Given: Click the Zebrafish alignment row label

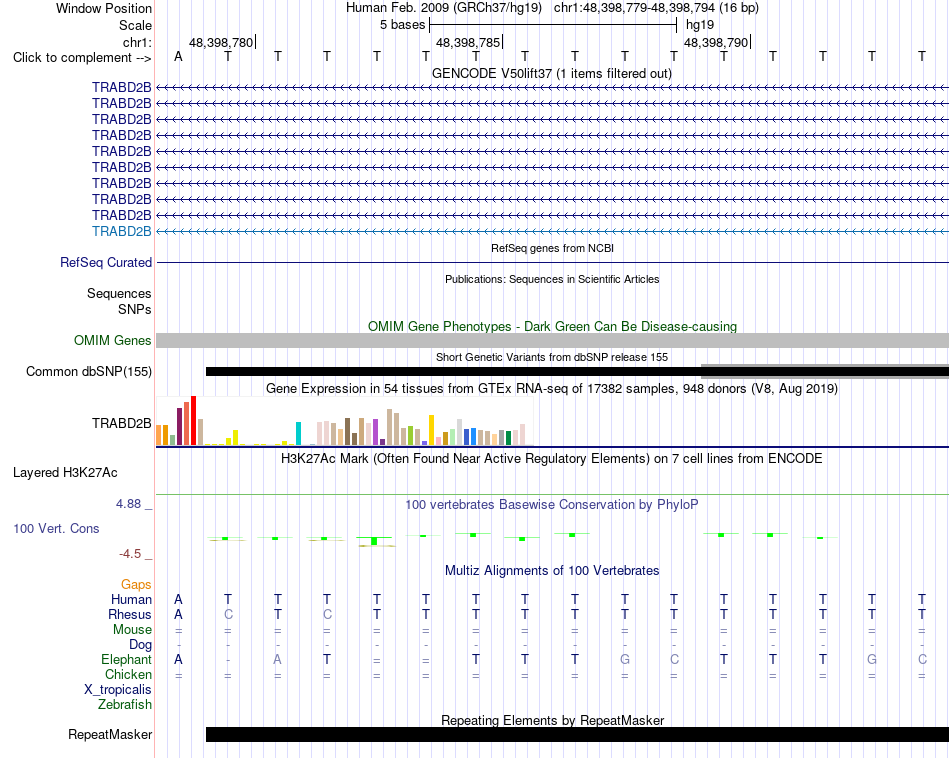Looking at the screenshot, I should [x=125, y=705].
